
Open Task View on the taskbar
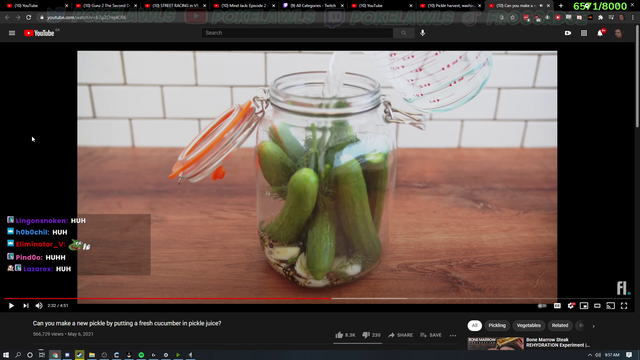pos(42,355)
